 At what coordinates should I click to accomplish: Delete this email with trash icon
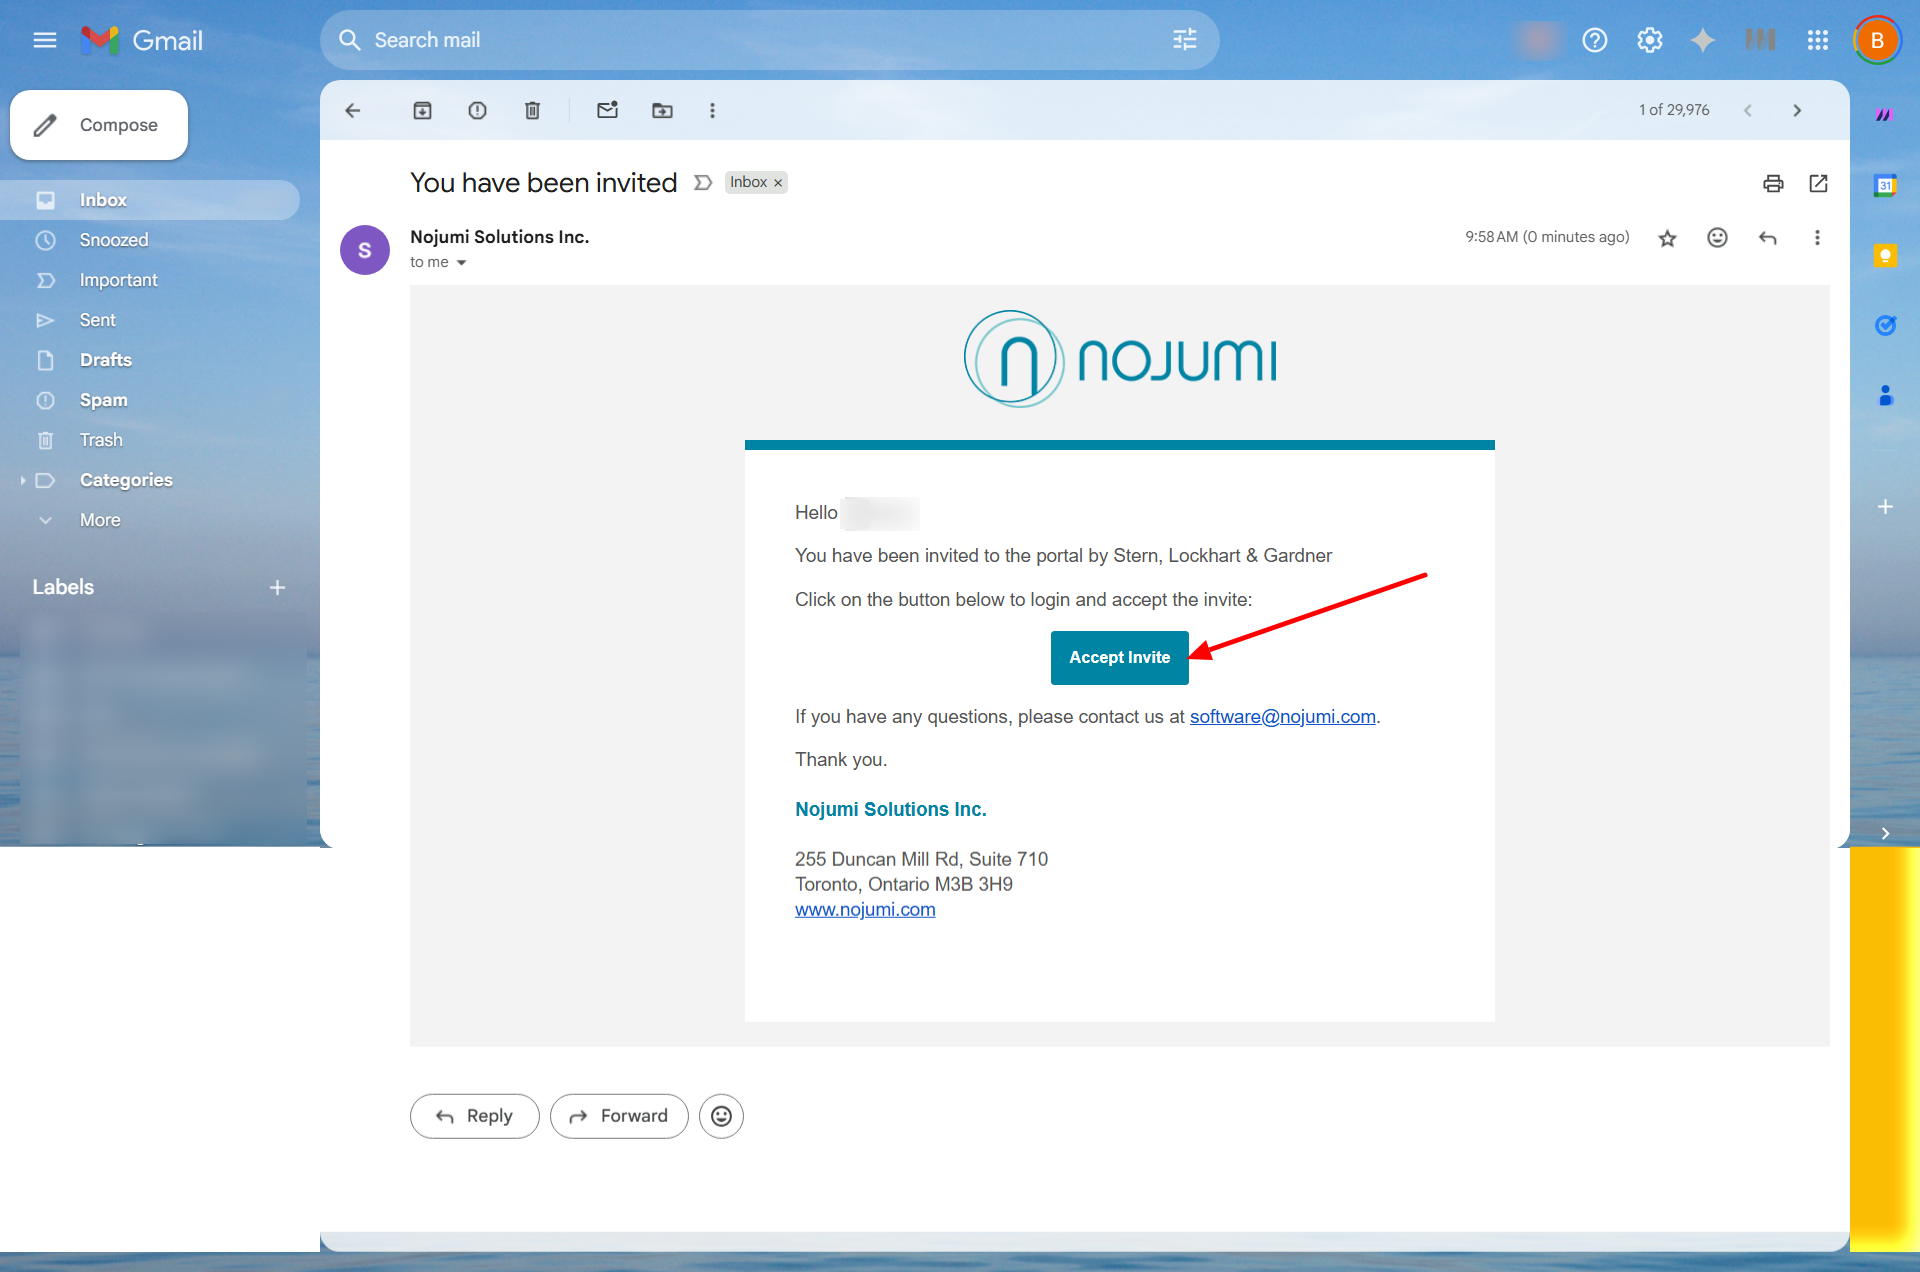(533, 110)
